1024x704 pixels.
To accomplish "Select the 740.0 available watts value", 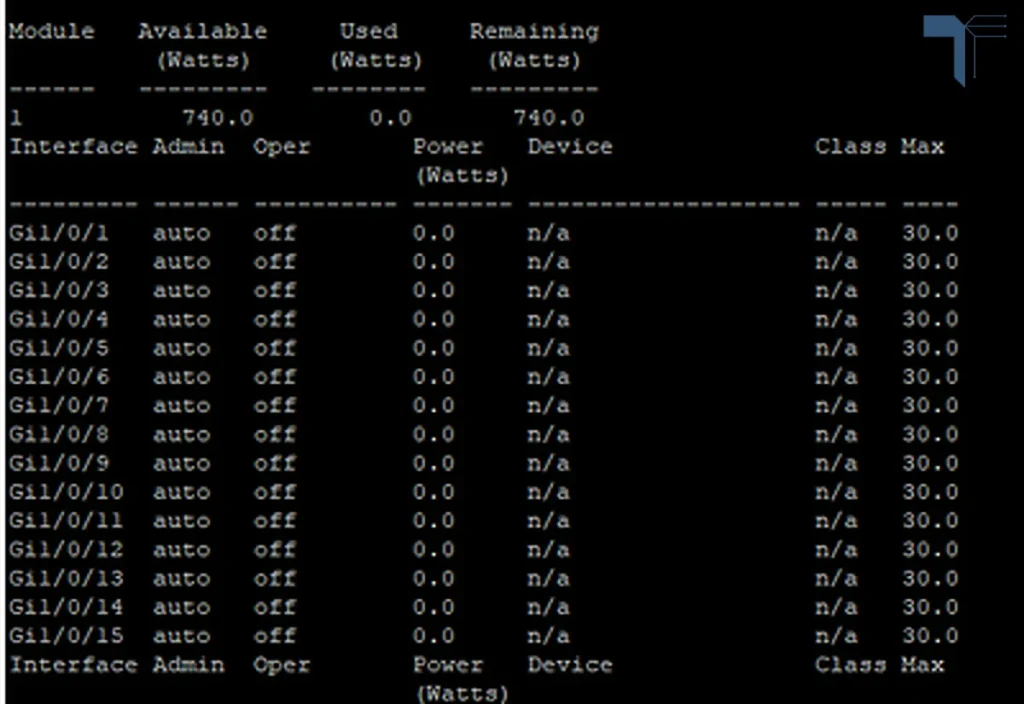I will pos(217,118).
